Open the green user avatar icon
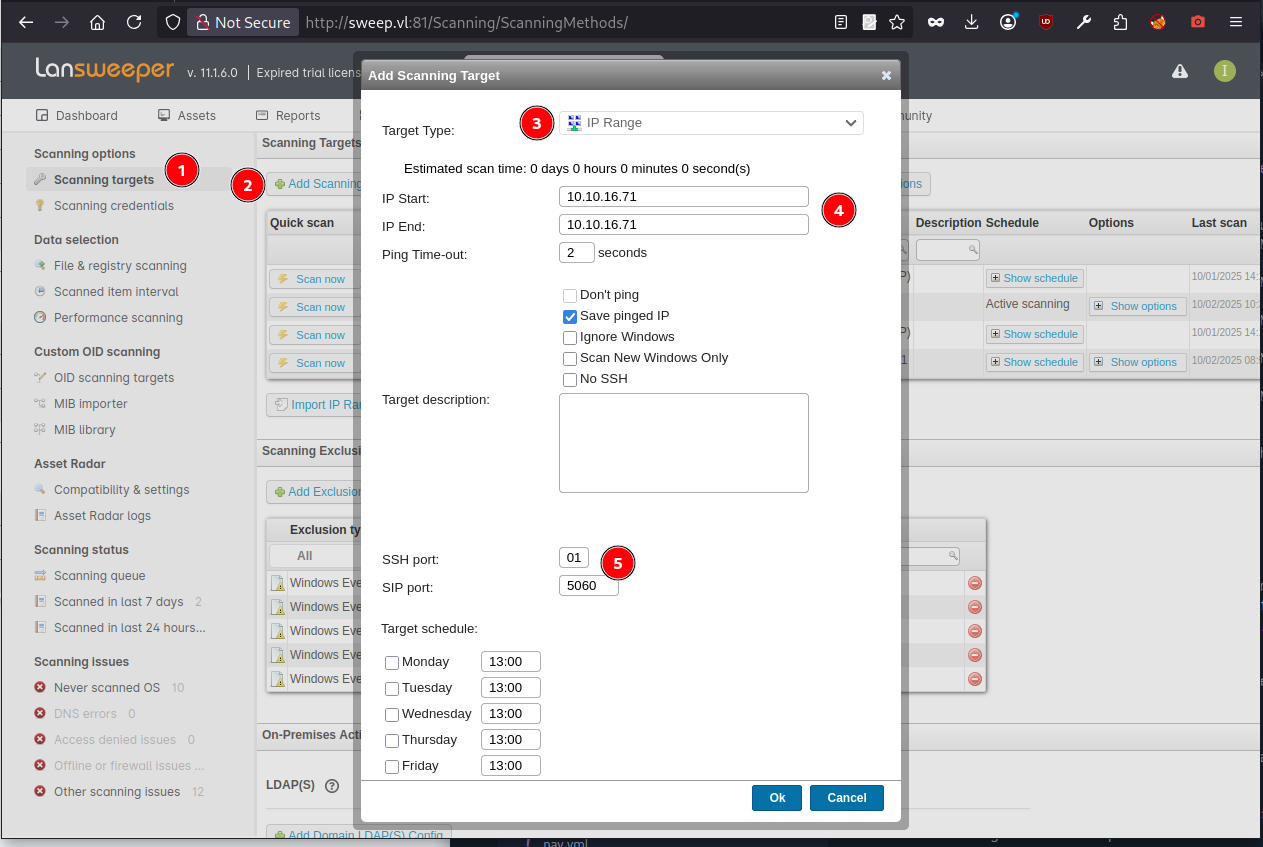Screen dimensions: 1263x847 tap(1225, 71)
